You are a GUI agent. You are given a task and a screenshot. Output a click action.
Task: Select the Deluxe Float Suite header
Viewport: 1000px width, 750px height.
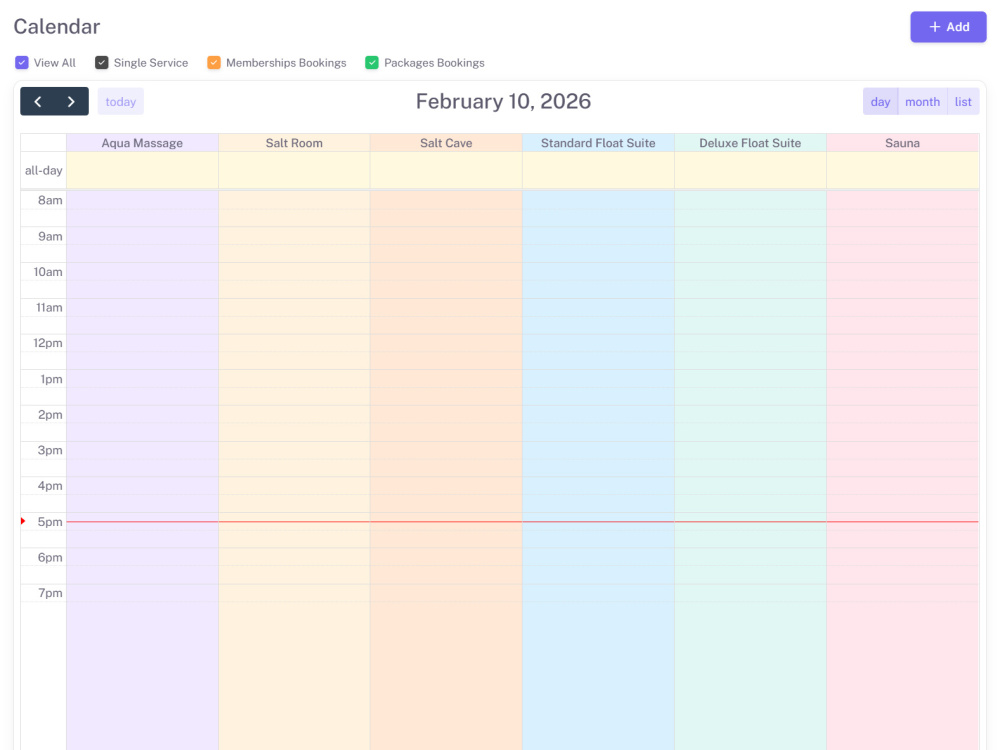pyautogui.click(x=750, y=143)
